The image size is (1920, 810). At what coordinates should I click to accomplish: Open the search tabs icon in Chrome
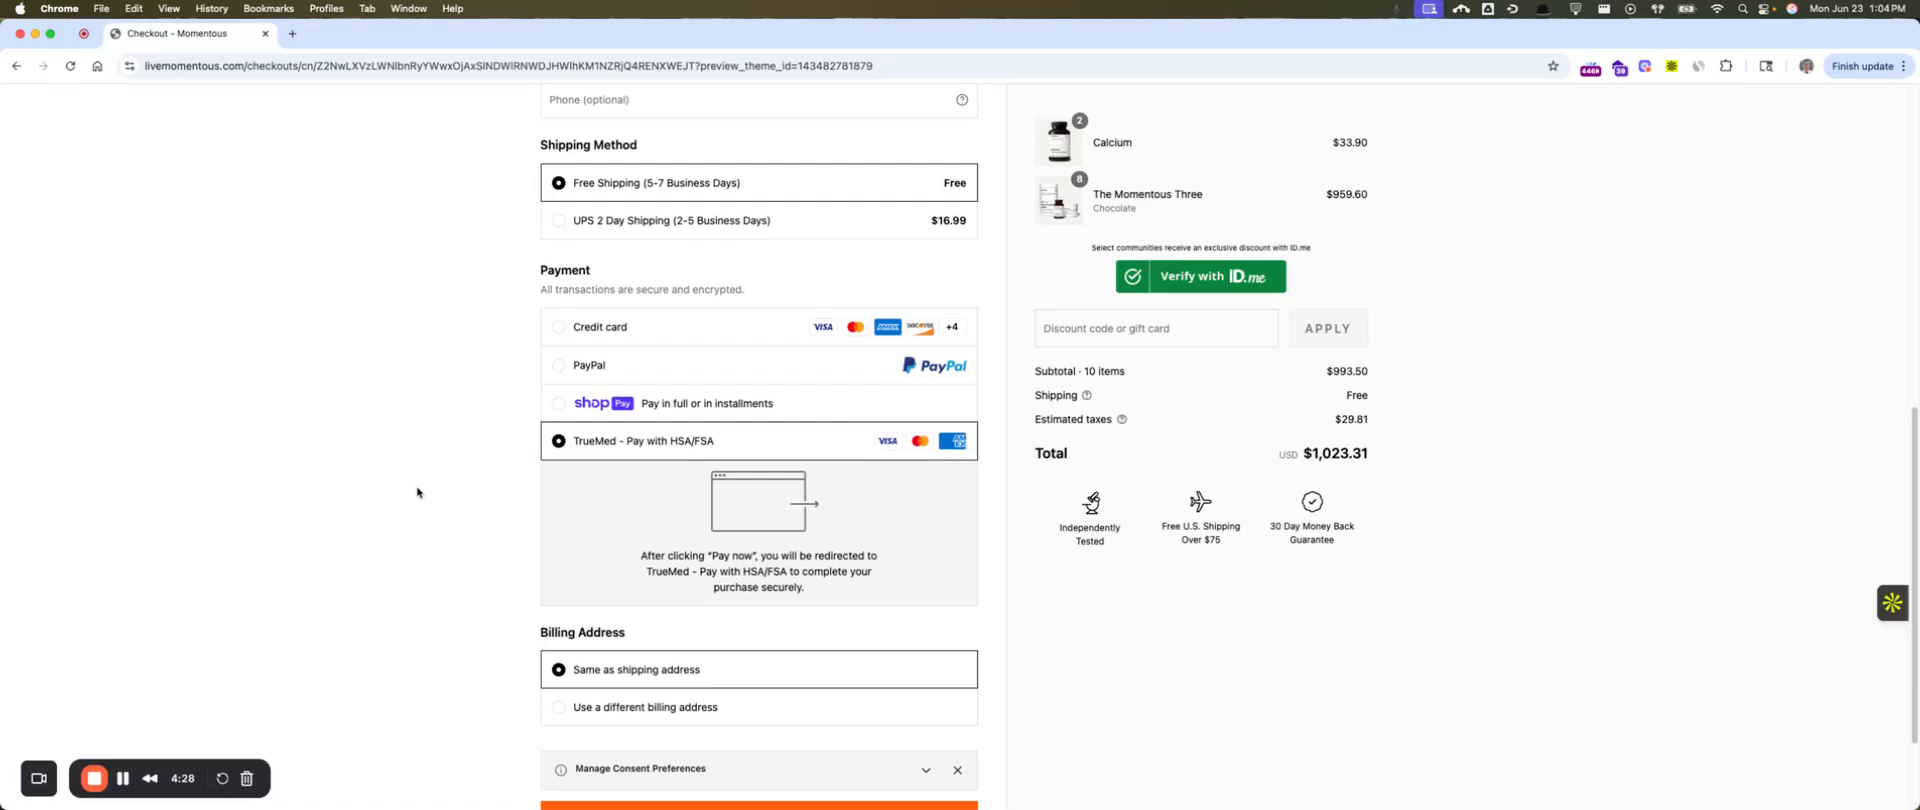coord(1766,66)
